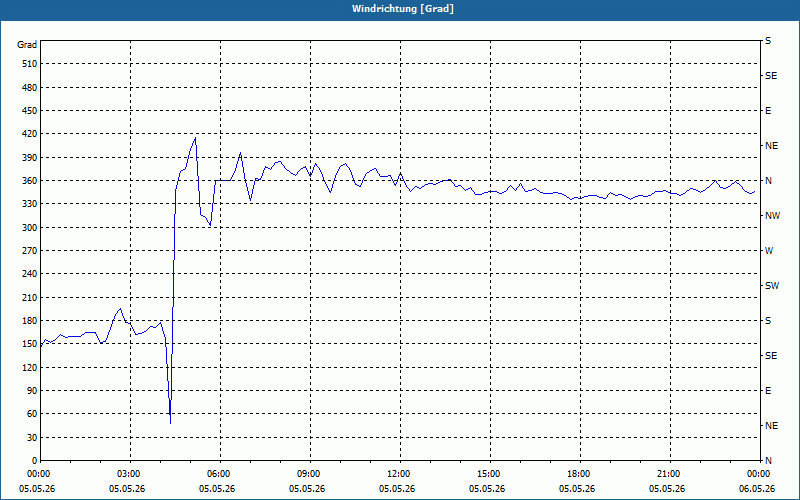Click the Grad unit label above the left axis

27,45
